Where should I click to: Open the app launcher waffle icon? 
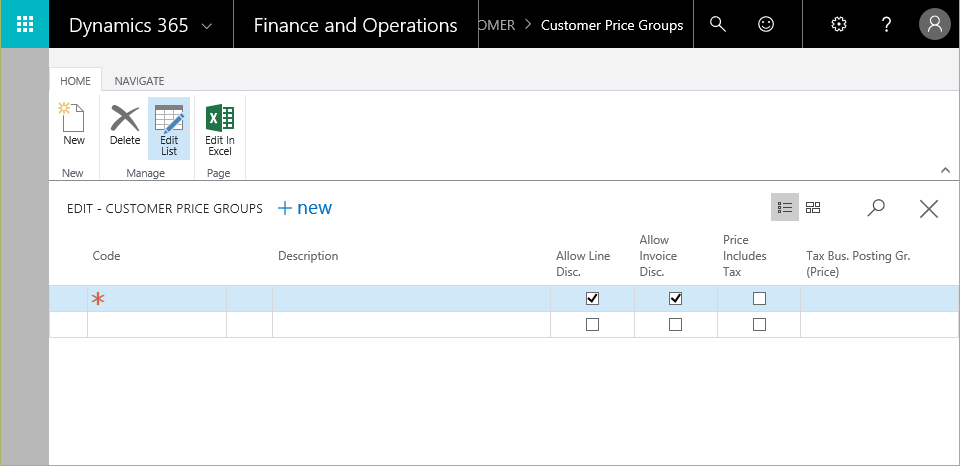pyautogui.click(x=24, y=24)
